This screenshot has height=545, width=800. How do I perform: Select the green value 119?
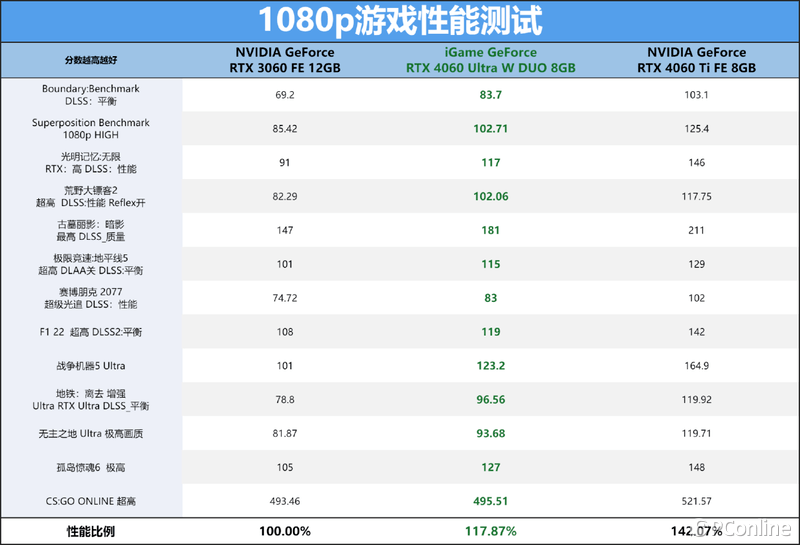491,332
